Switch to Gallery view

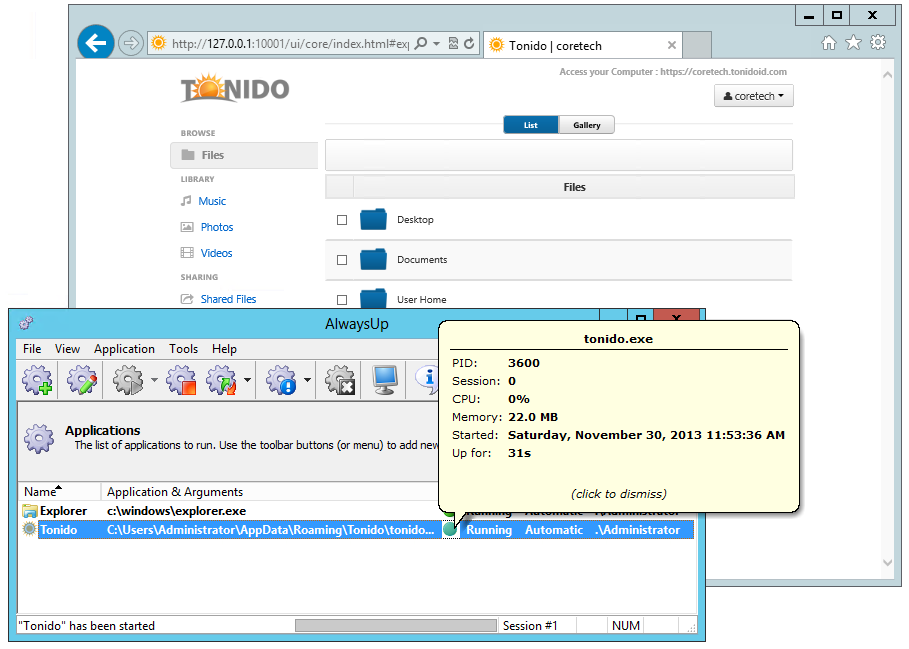tap(587, 125)
